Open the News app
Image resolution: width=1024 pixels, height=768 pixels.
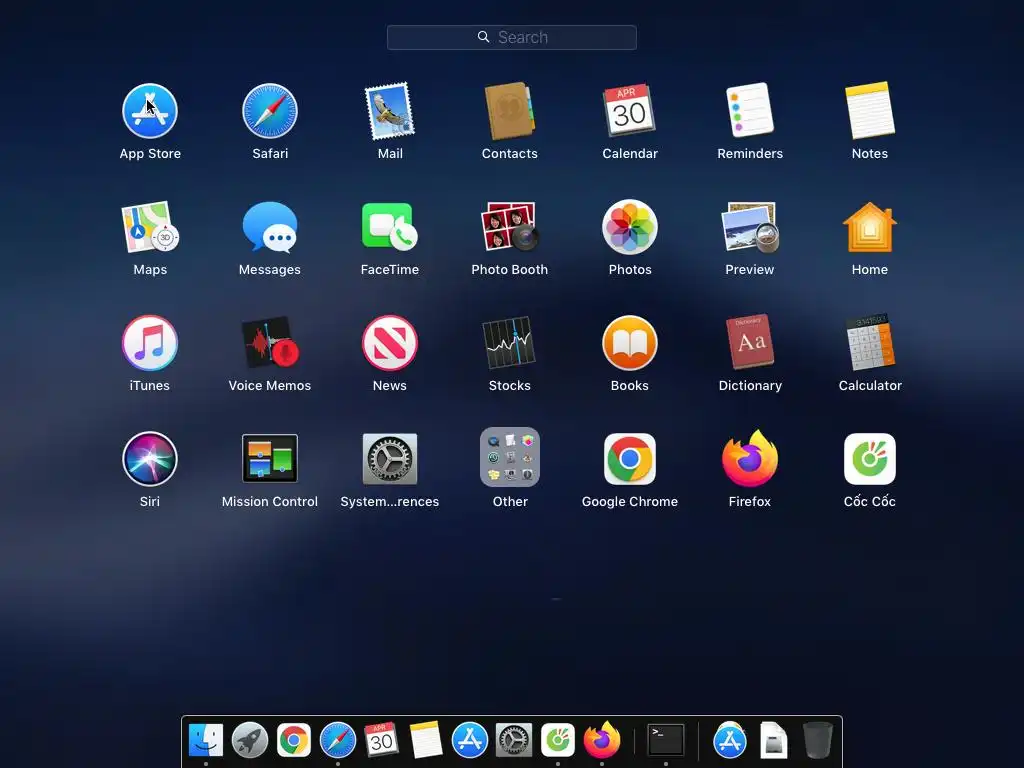[390, 343]
